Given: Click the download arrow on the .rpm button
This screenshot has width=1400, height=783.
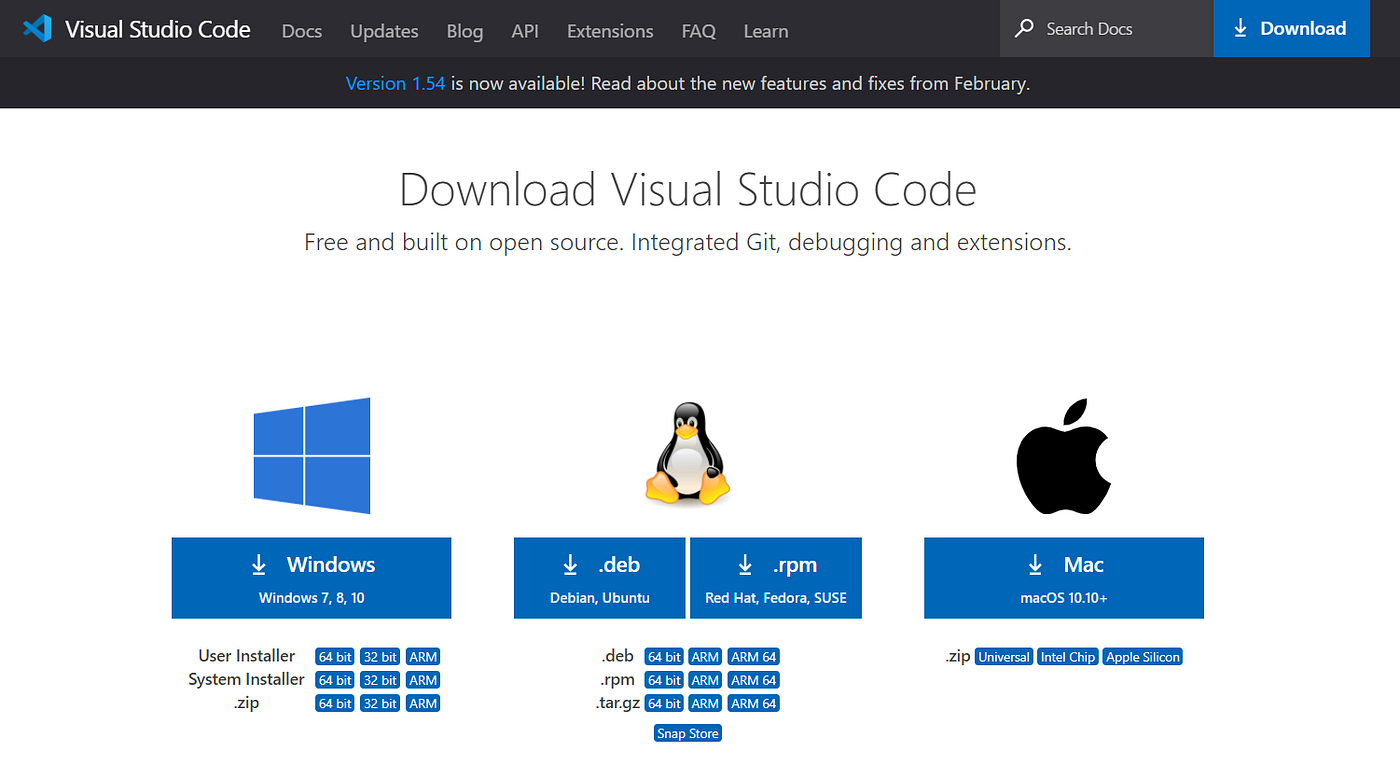Looking at the screenshot, I should click(745, 563).
